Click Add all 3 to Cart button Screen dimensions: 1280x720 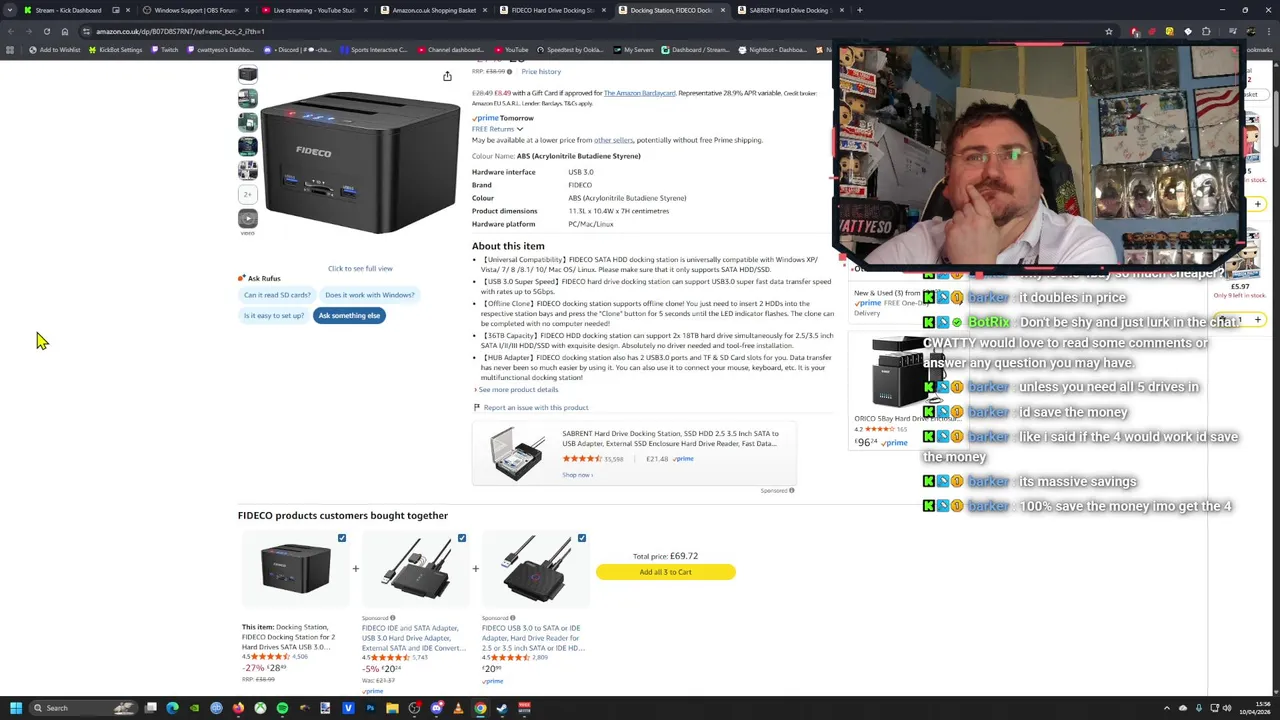665,572
